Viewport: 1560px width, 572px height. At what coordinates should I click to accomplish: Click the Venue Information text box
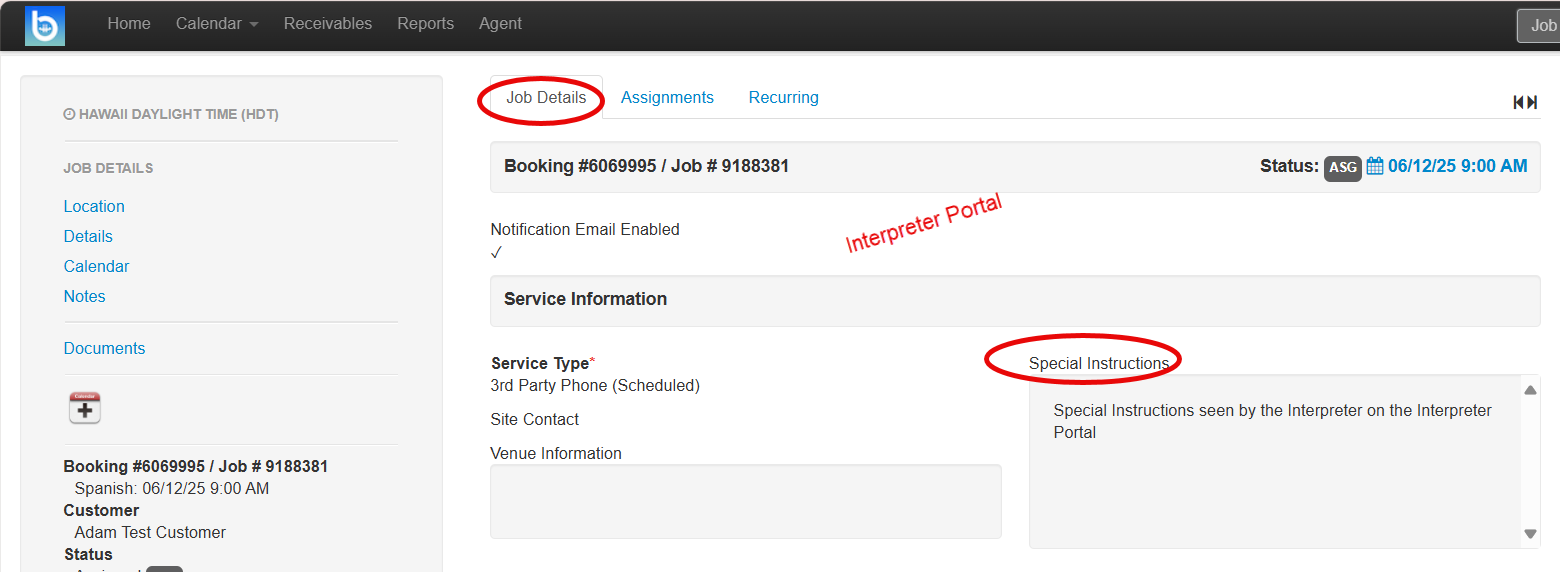pyautogui.click(x=745, y=501)
